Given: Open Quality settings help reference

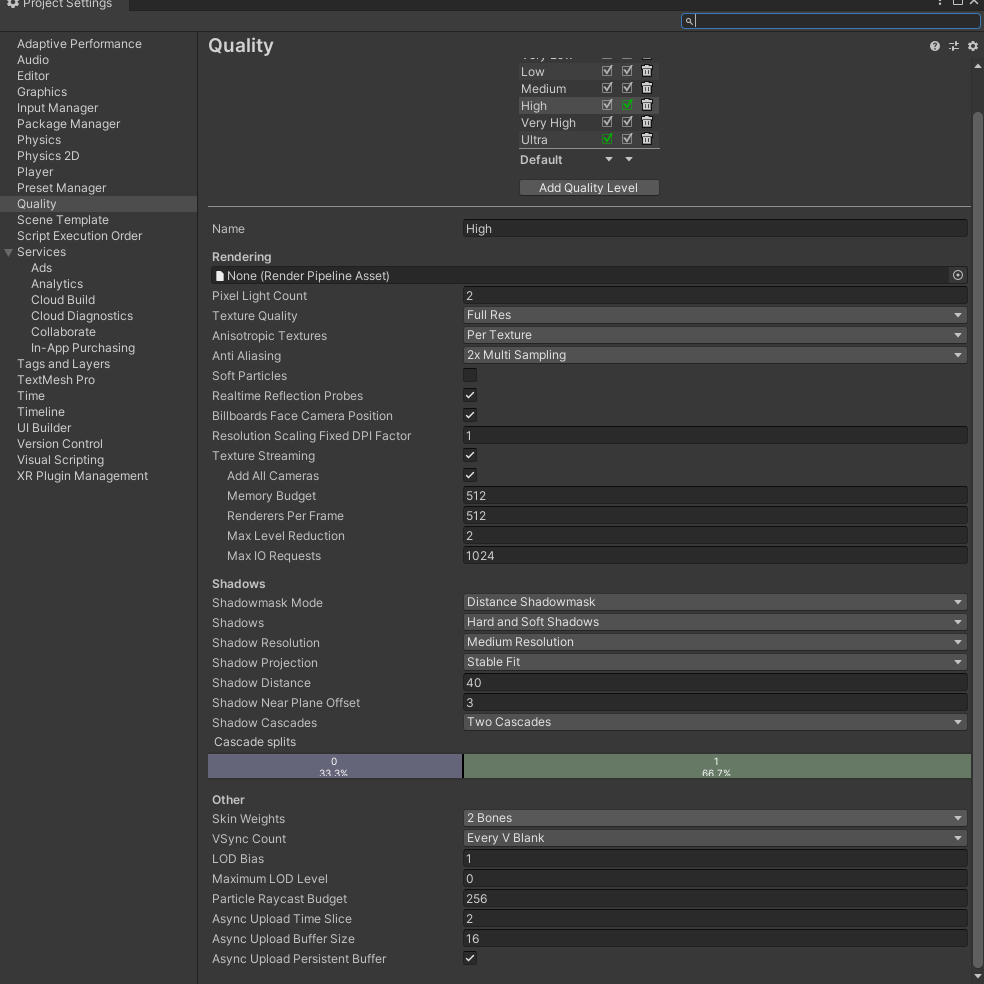Looking at the screenshot, I should [x=934, y=46].
